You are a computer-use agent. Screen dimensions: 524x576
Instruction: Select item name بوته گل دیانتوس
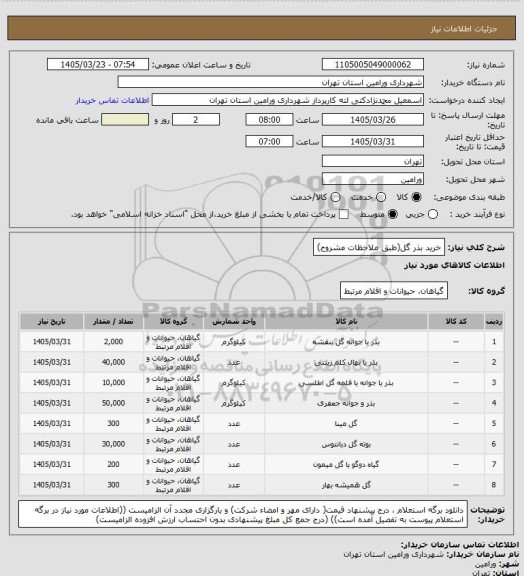point(346,444)
